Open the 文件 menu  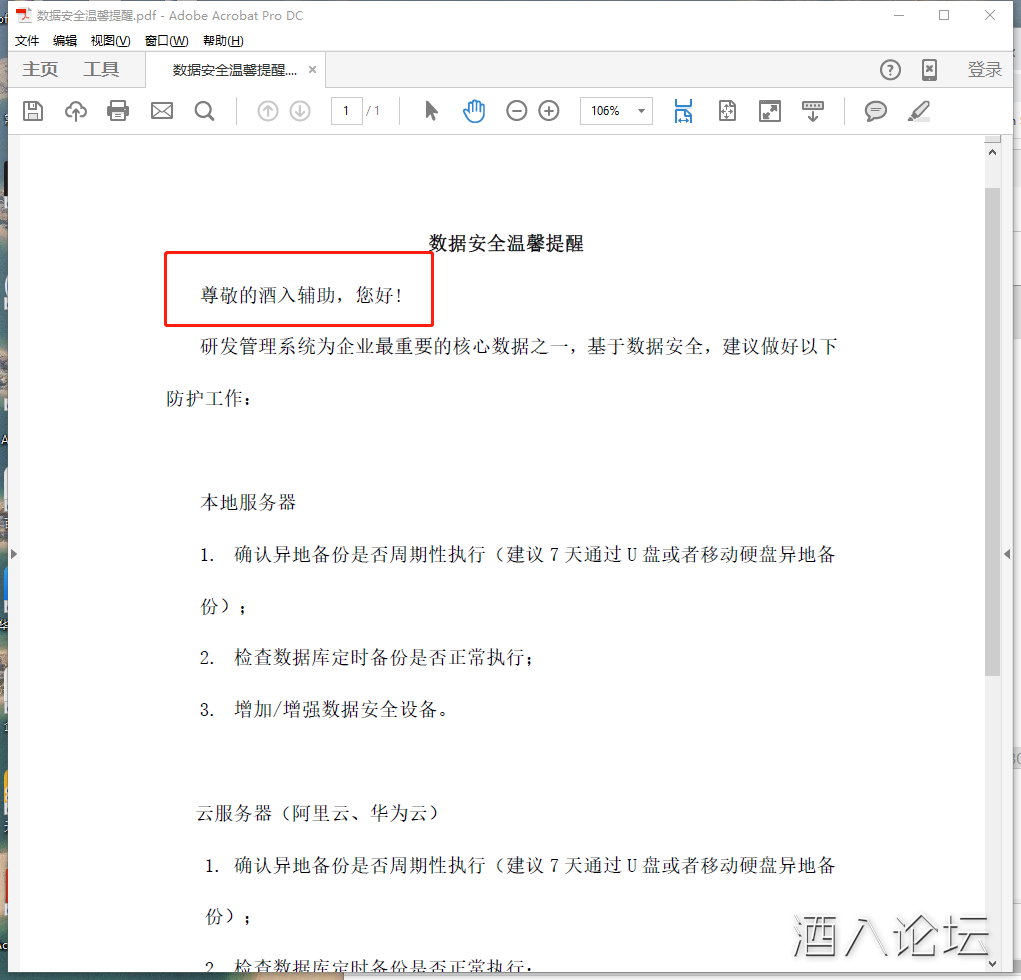27,41
